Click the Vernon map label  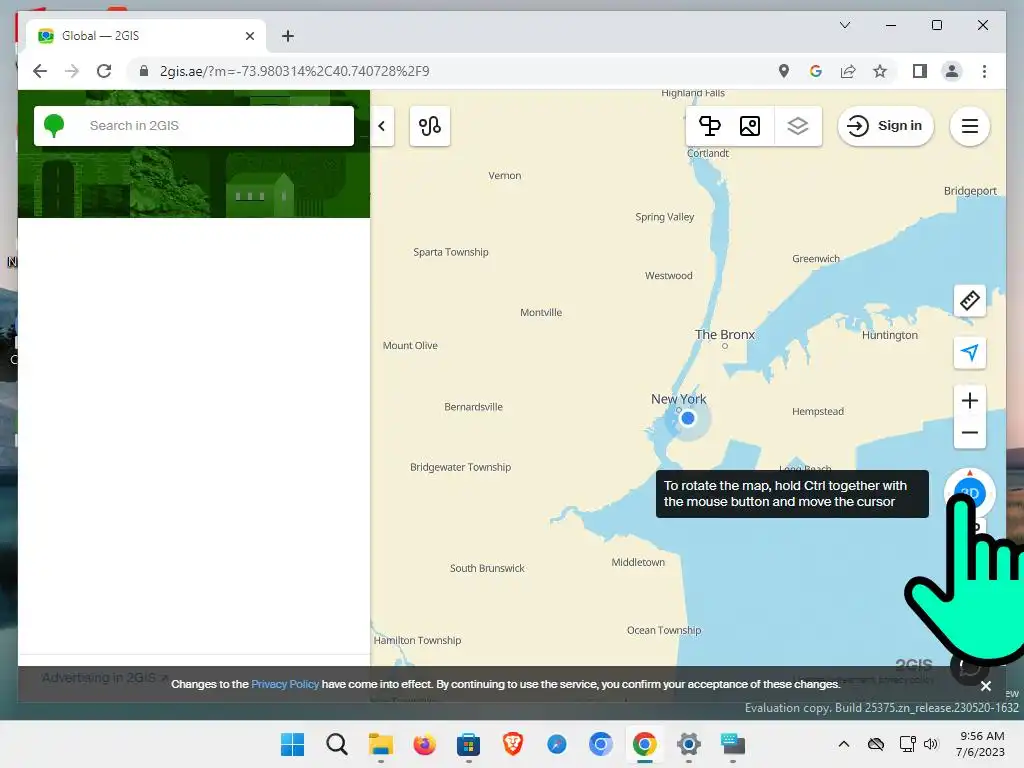(504, 175)
